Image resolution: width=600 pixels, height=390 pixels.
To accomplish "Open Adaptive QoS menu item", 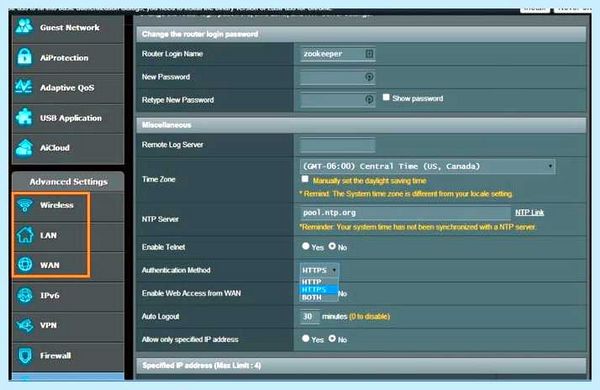I will coord(68,88).
